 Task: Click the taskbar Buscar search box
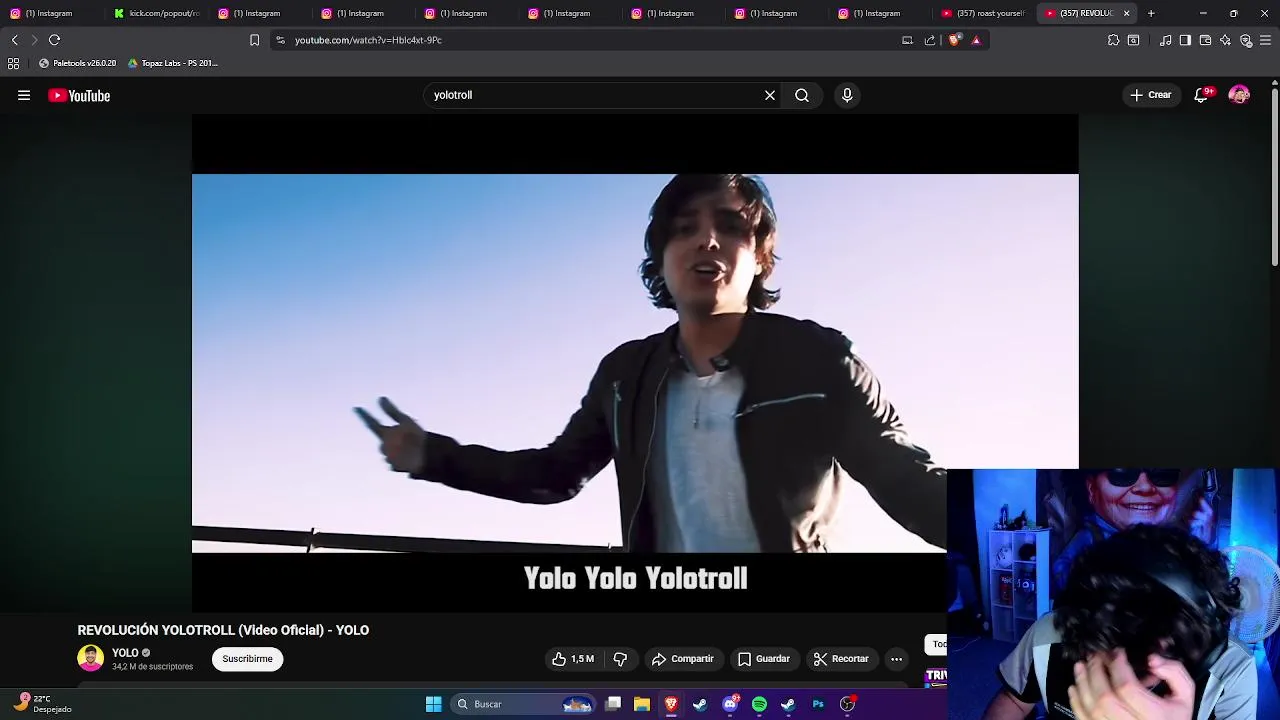coord(524,704)
